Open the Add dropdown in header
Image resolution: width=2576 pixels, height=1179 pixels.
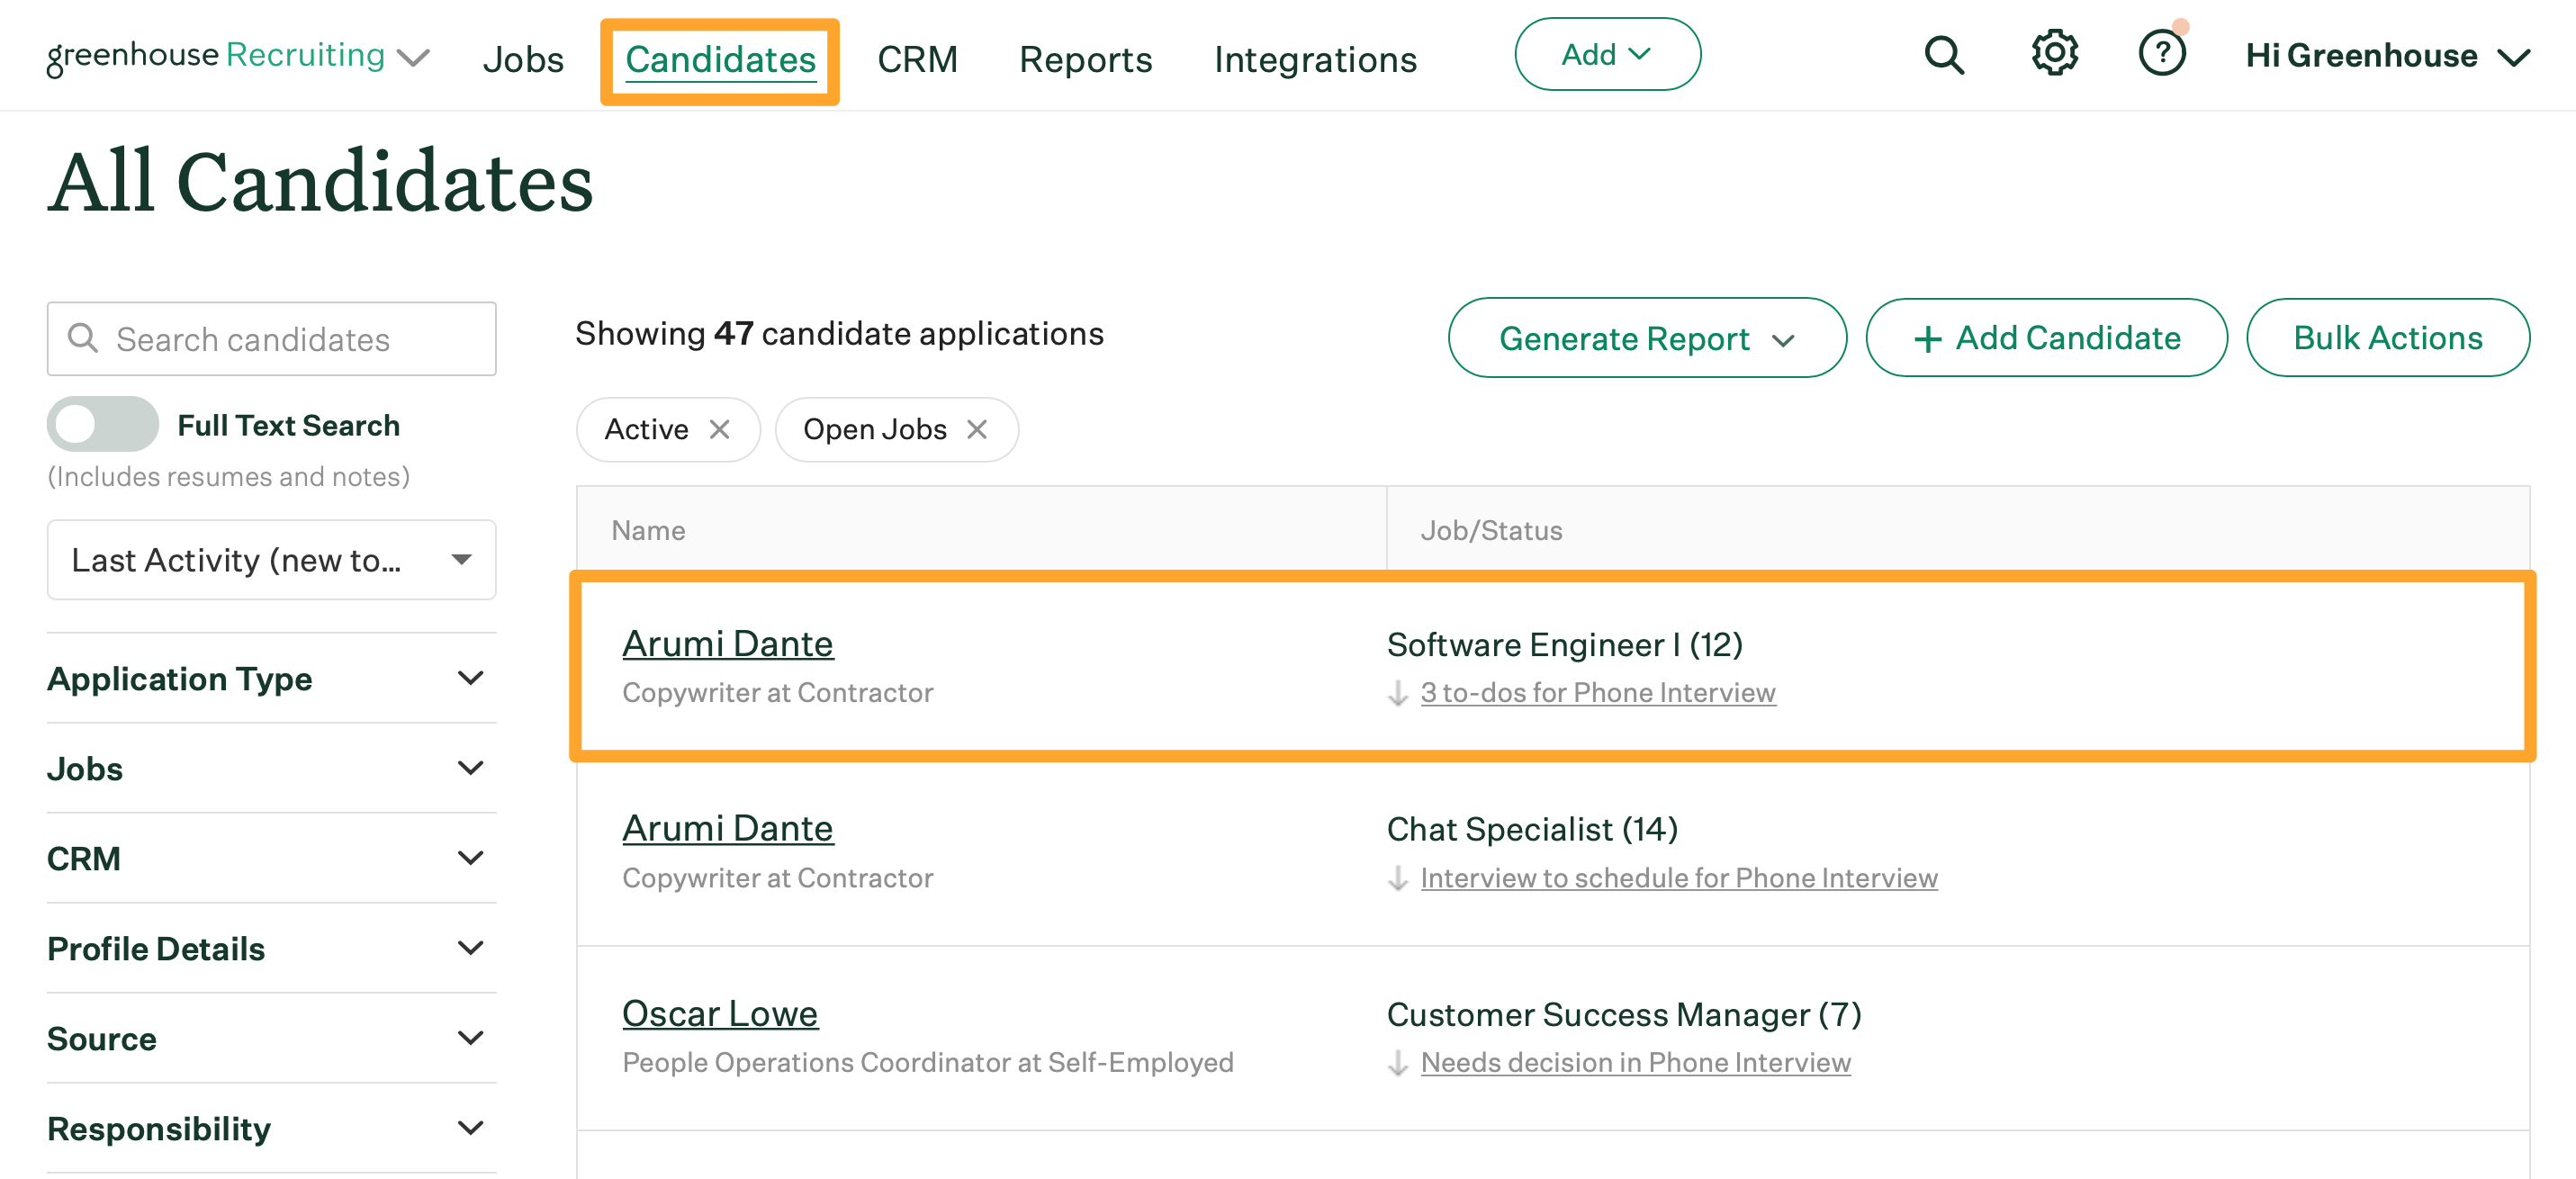pos(1606,55)
